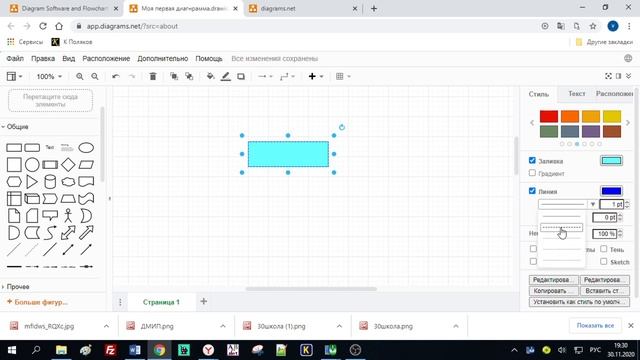This screenshot has height=360, width=640.
Task: Bring selected shape to front
Action: pos(174,76)
